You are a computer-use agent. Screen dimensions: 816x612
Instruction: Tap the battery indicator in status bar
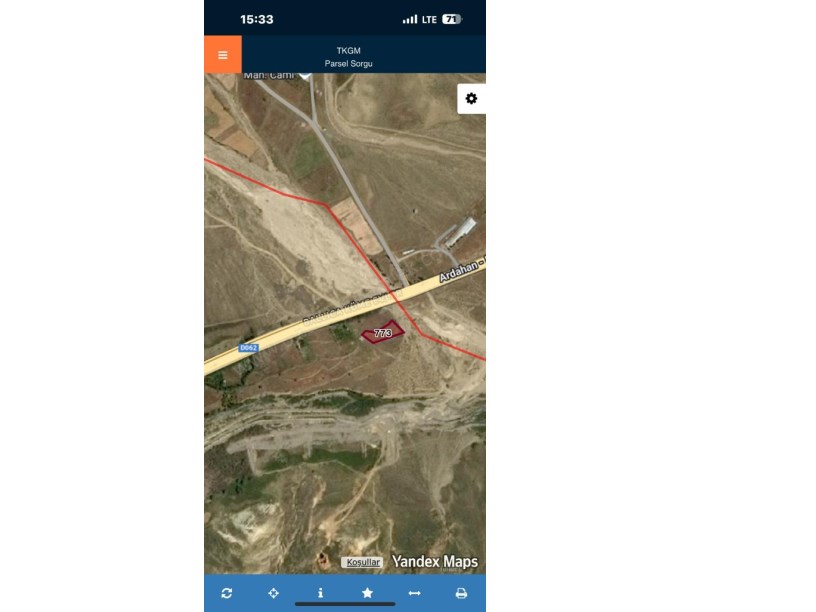point(452,19)
